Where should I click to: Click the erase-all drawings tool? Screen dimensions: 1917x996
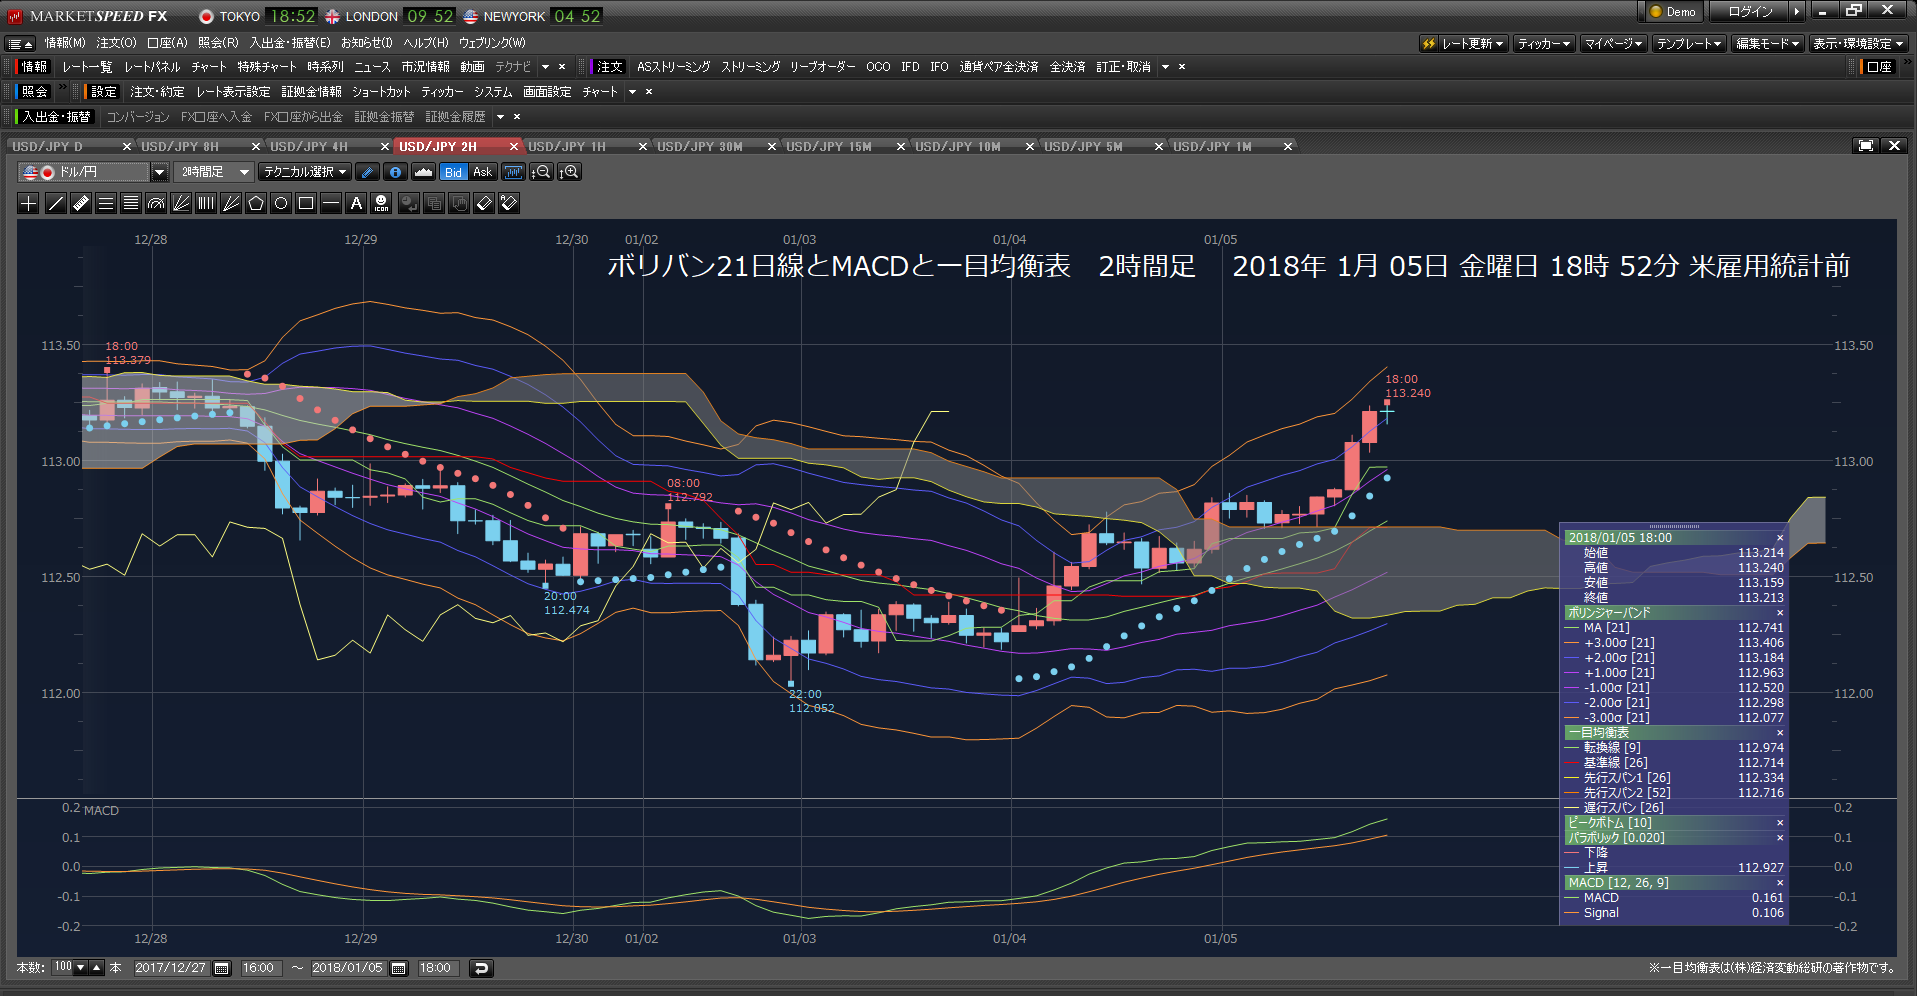tap(509, 203)
